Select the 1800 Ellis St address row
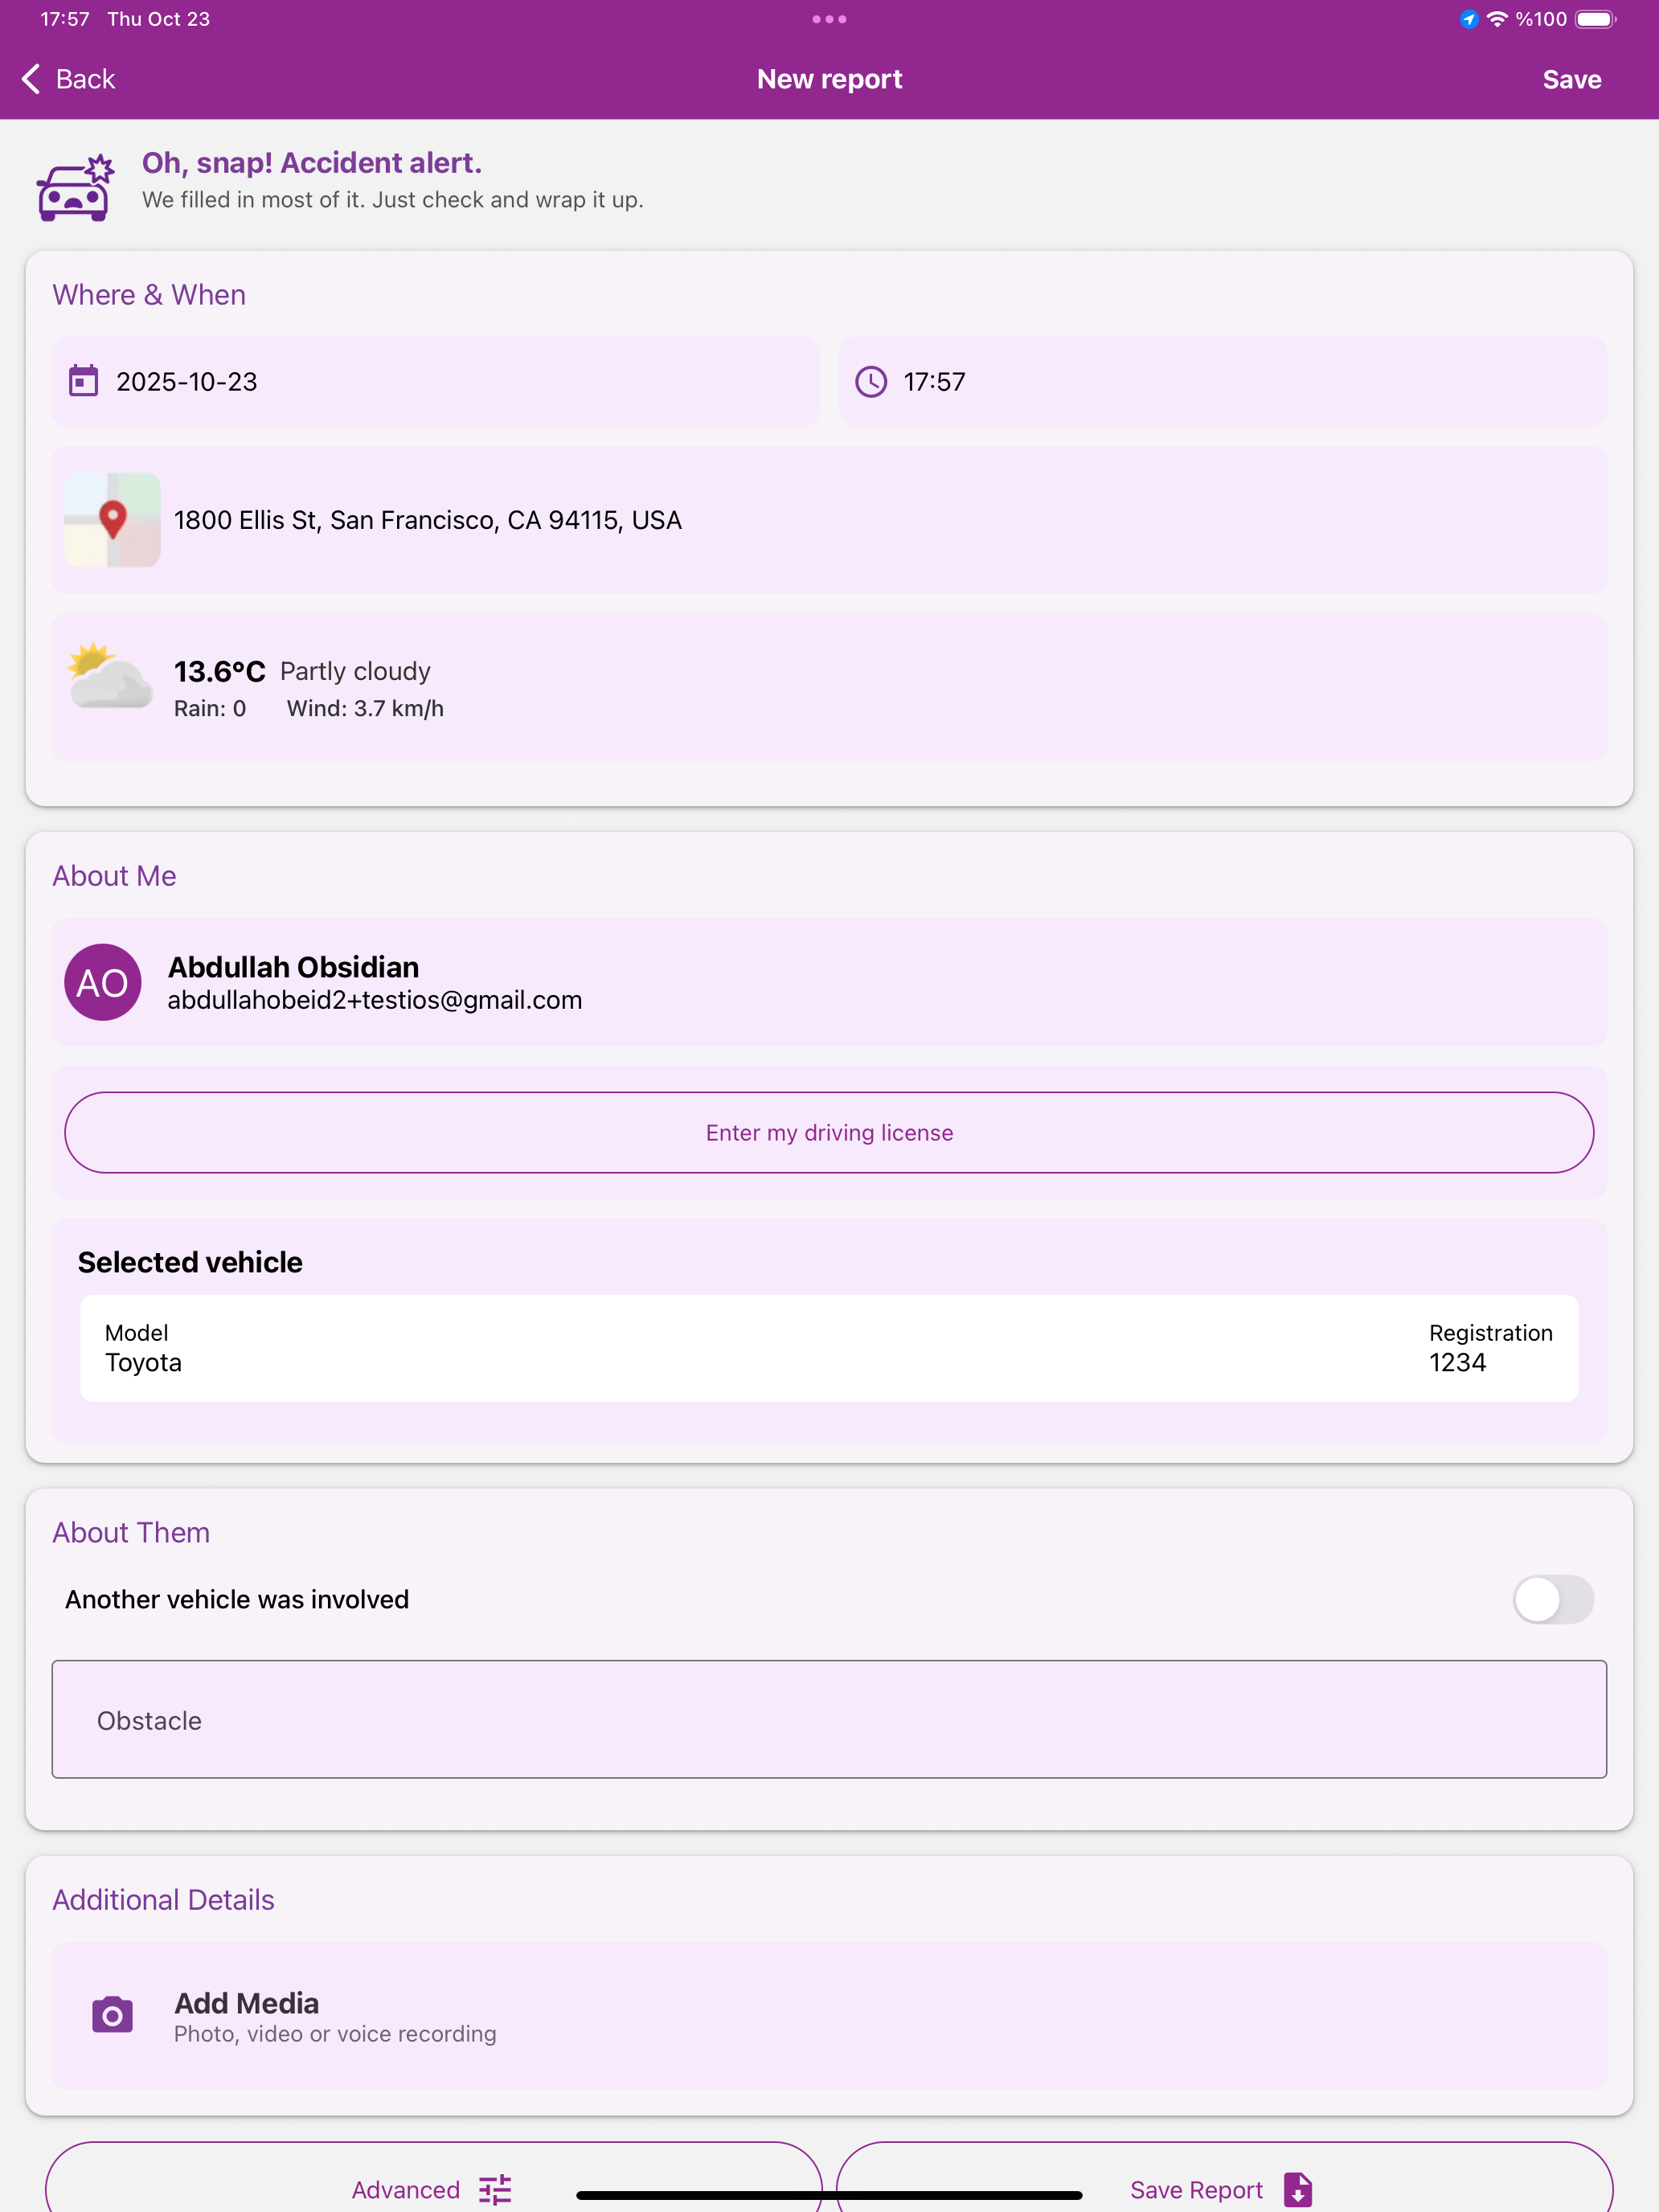 [x=829, y=520]
